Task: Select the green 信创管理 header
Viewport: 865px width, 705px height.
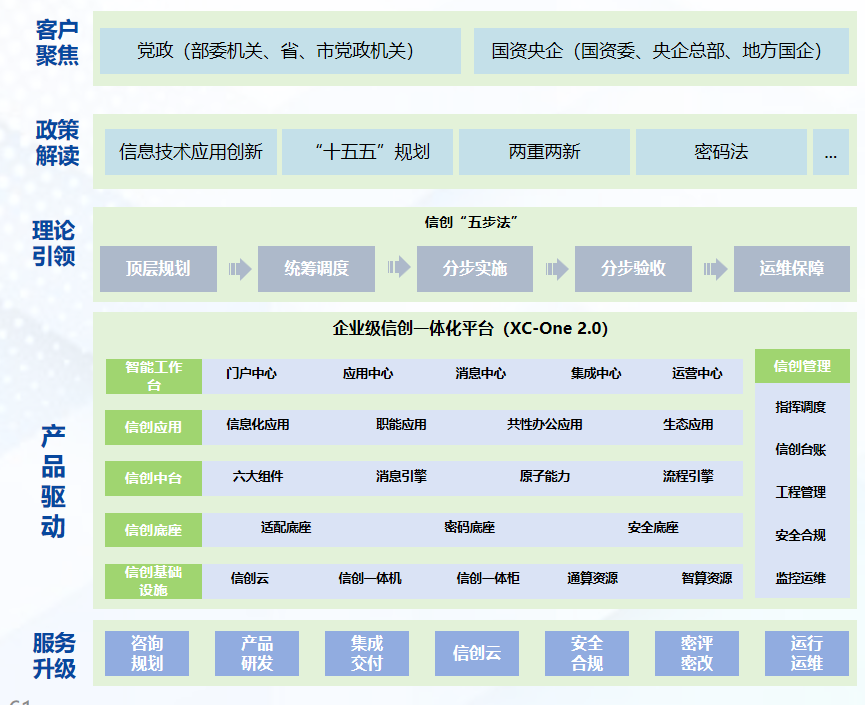Action: coord(802,366)
